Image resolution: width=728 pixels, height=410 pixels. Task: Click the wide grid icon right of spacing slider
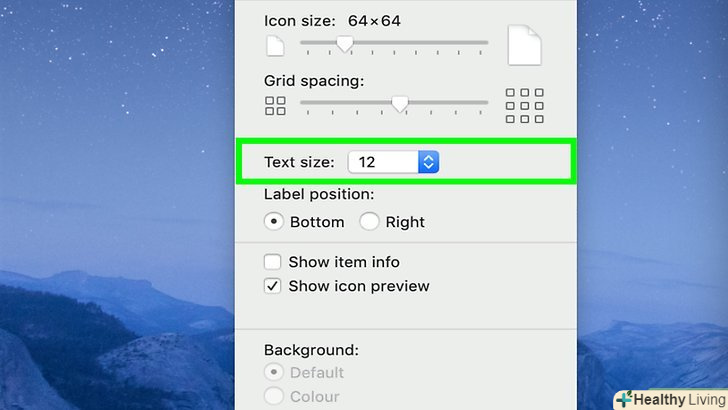coord(524,105)
